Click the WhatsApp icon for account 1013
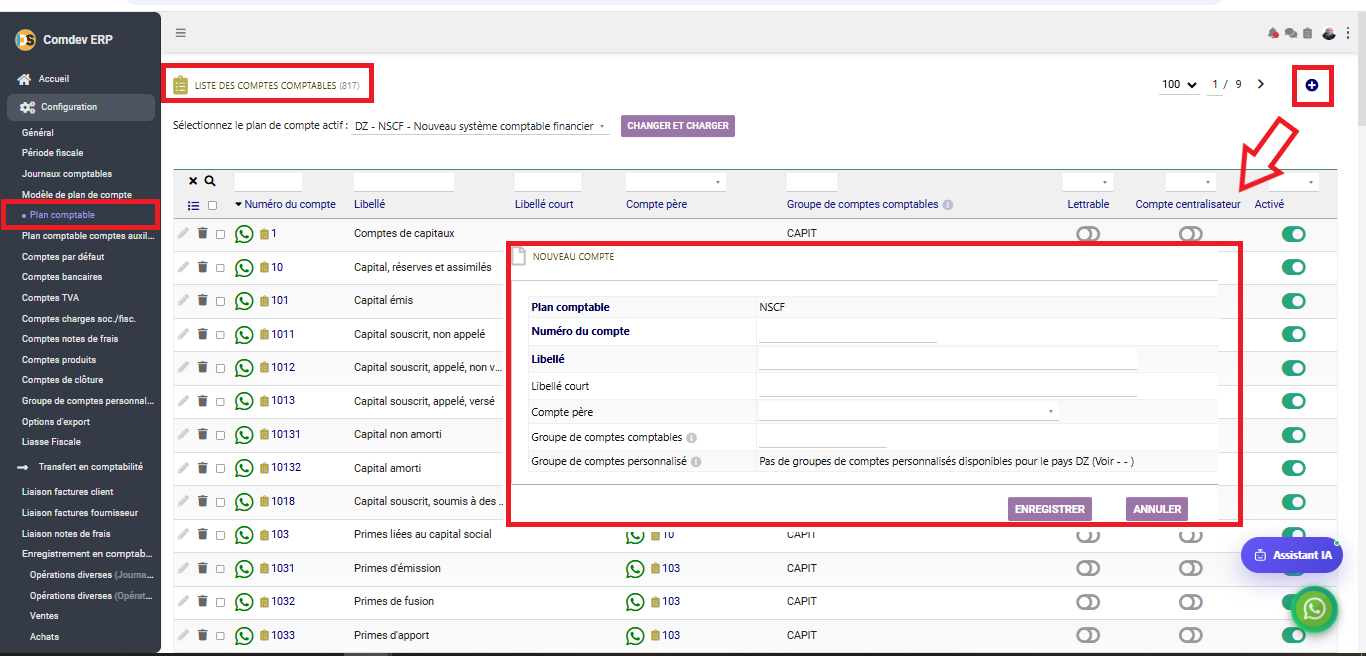This screenshot has height=656, width=1366. 244,401
